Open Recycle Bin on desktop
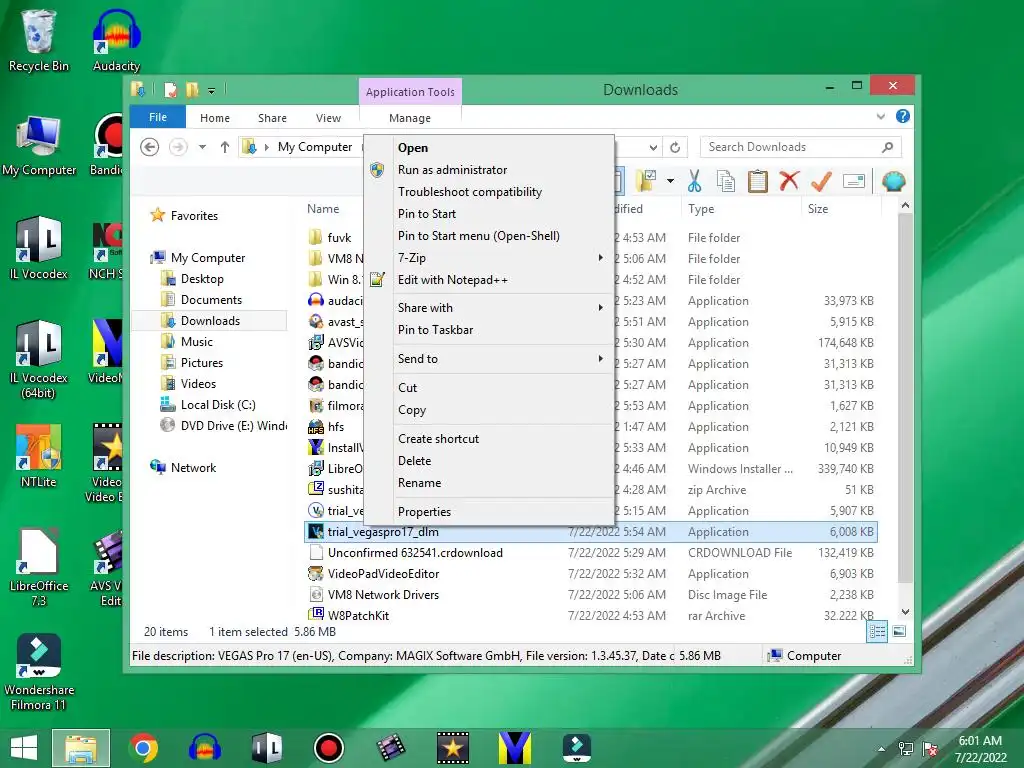This screenshot has width=1024, height=768. [39, 40]
